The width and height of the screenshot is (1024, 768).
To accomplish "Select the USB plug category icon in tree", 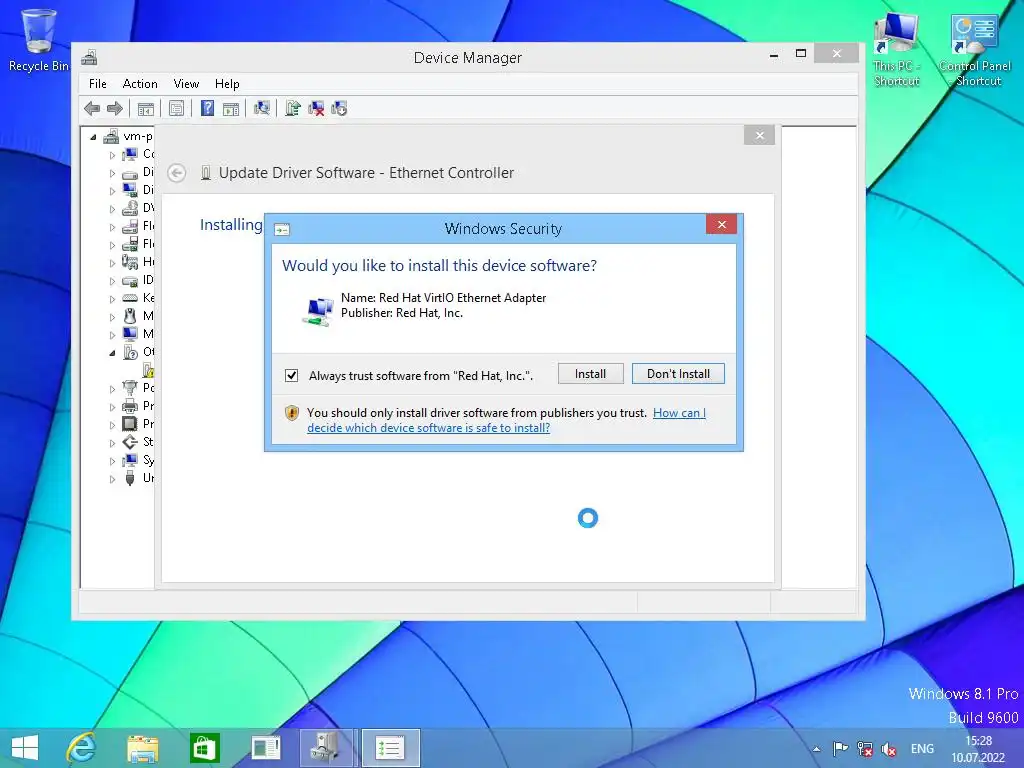I will click(x=130, y=478).
